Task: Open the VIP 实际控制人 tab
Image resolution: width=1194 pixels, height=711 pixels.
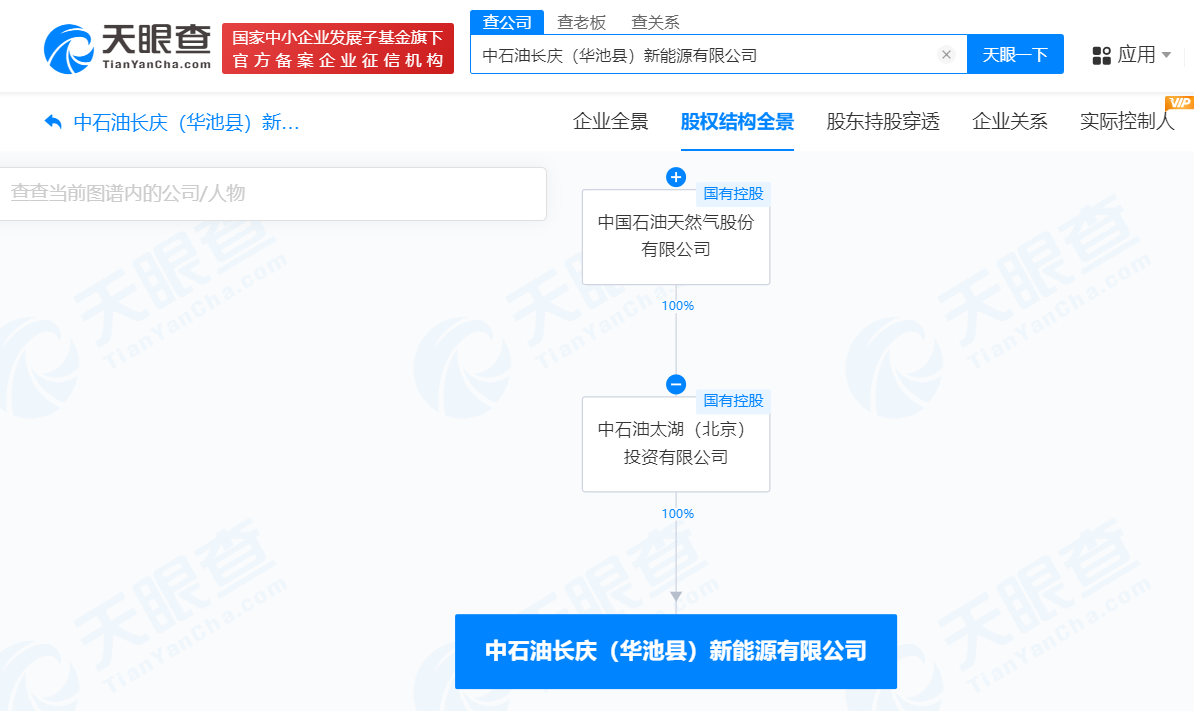Action: tap(1127, 122)
